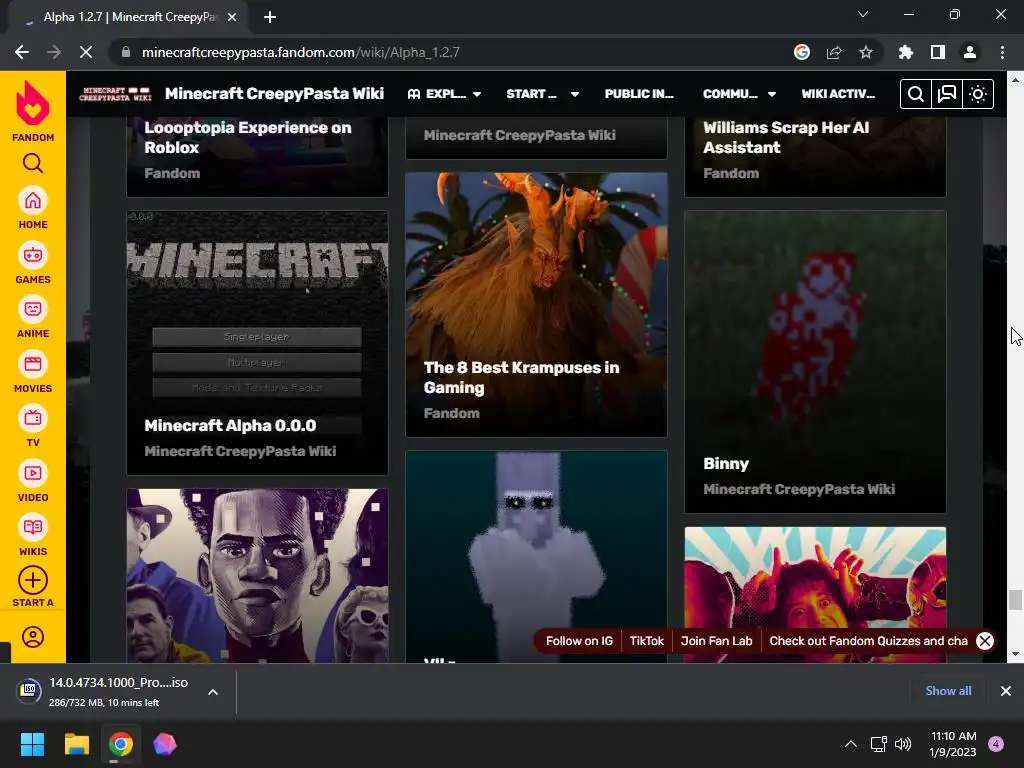This screenshot has width=1024, height=768.
Task: Open the Chrome extensions puzzle icon
Action: 906,52
